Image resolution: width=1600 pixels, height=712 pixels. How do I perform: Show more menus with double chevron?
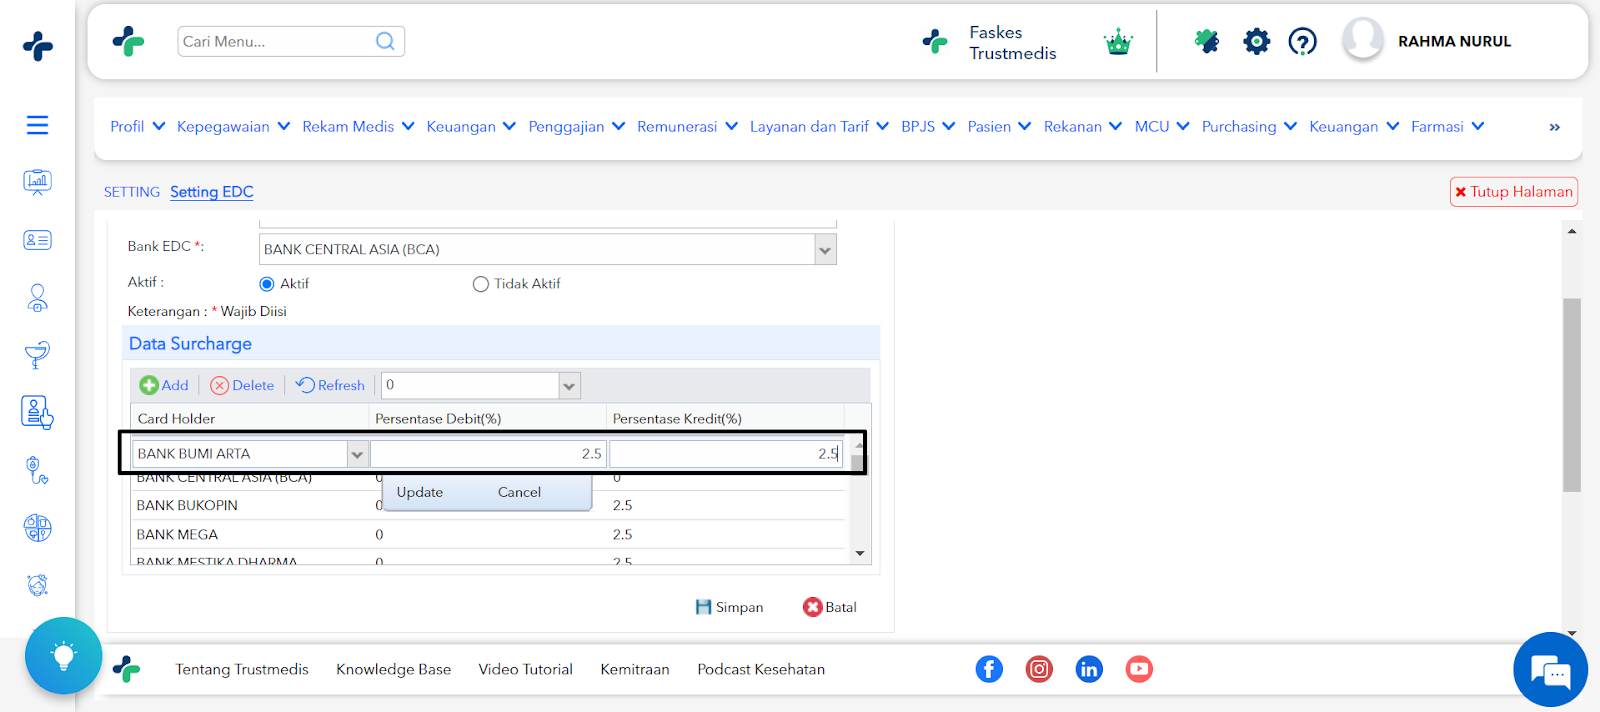pyautogui.click(x=1554, y=127)
